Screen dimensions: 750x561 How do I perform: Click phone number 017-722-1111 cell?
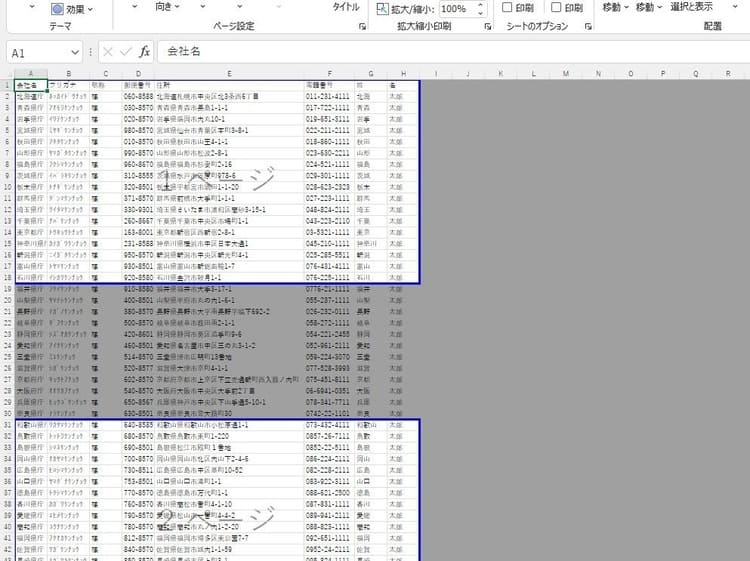point(330,108)
